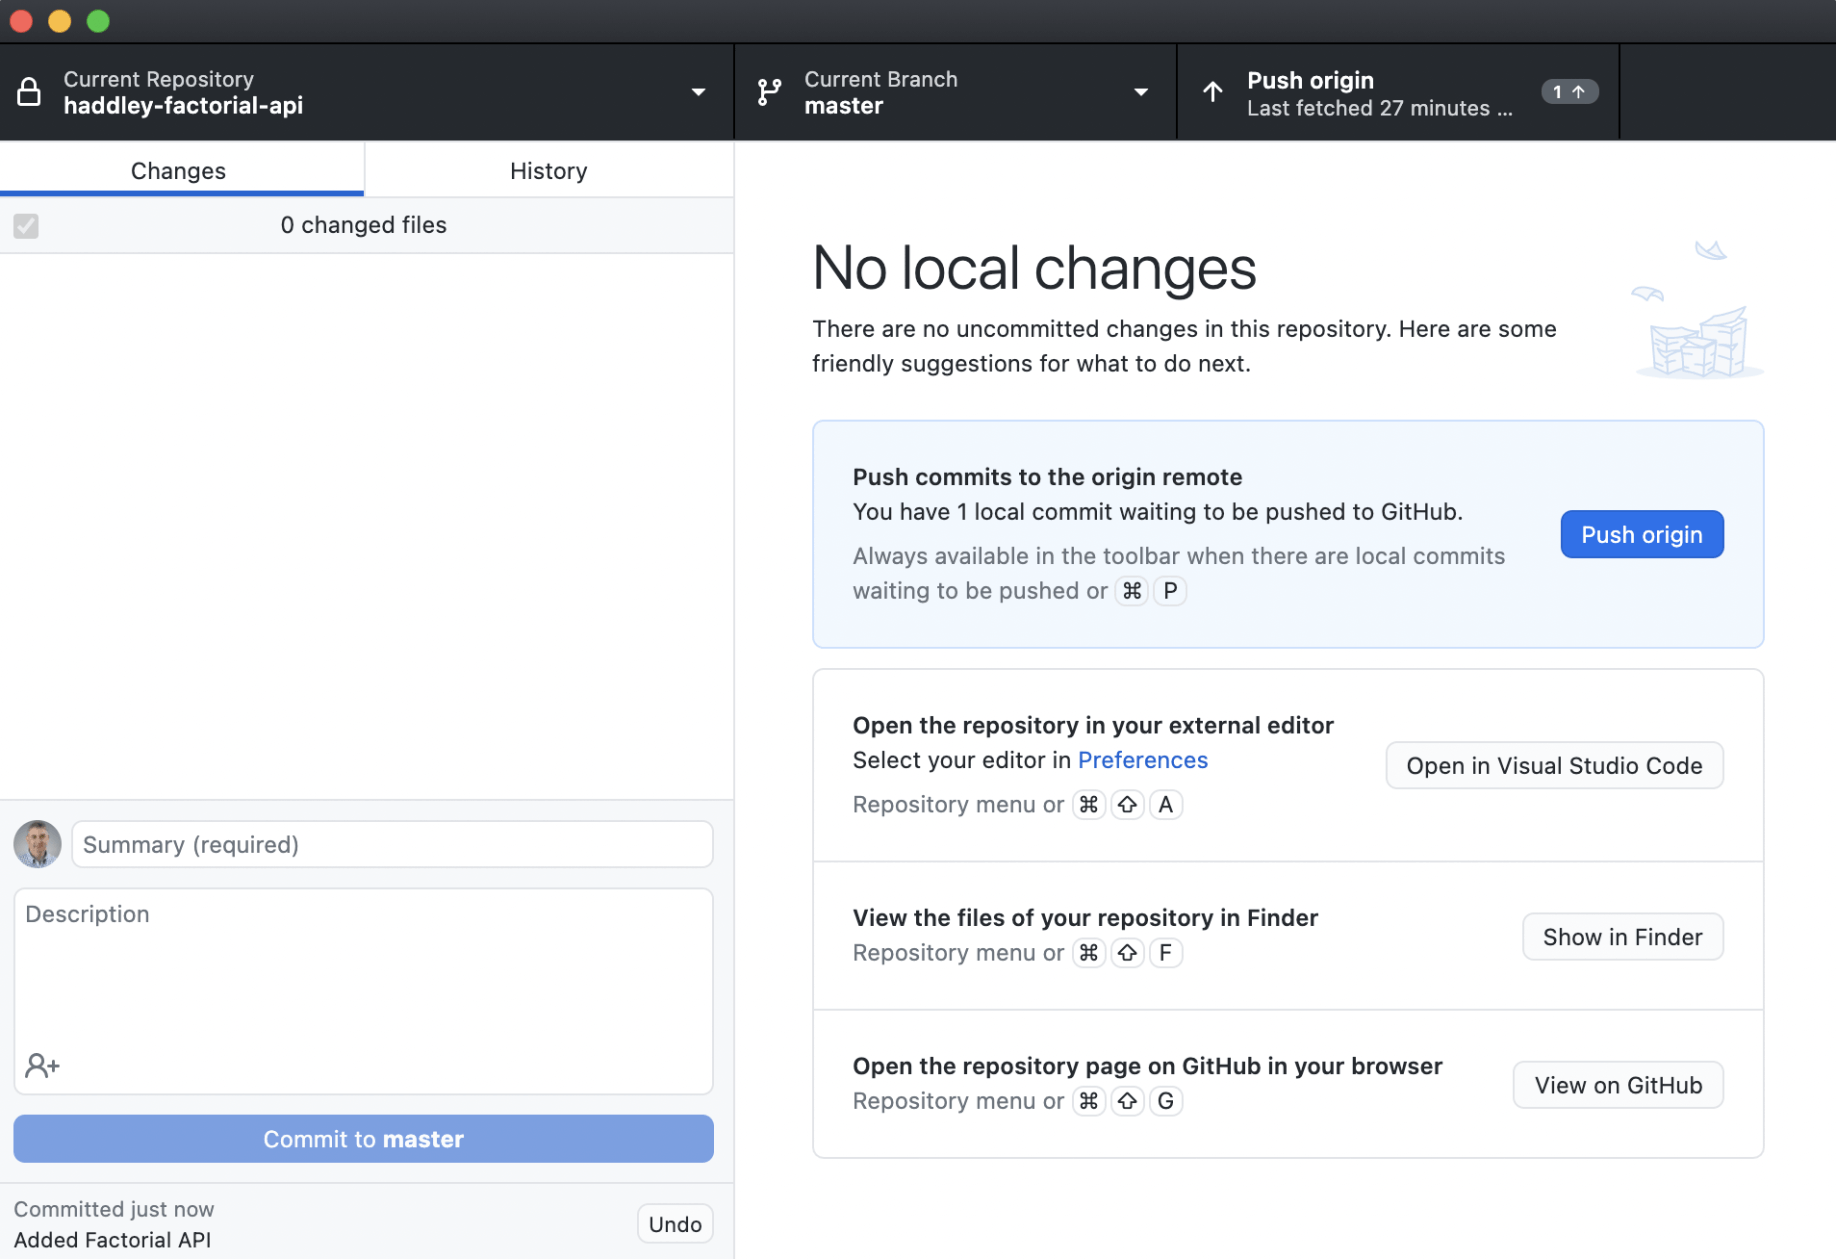Focus the Summary (required) input field
Viewport: 1836px width, 1259px height.
(x=392, y=845)
